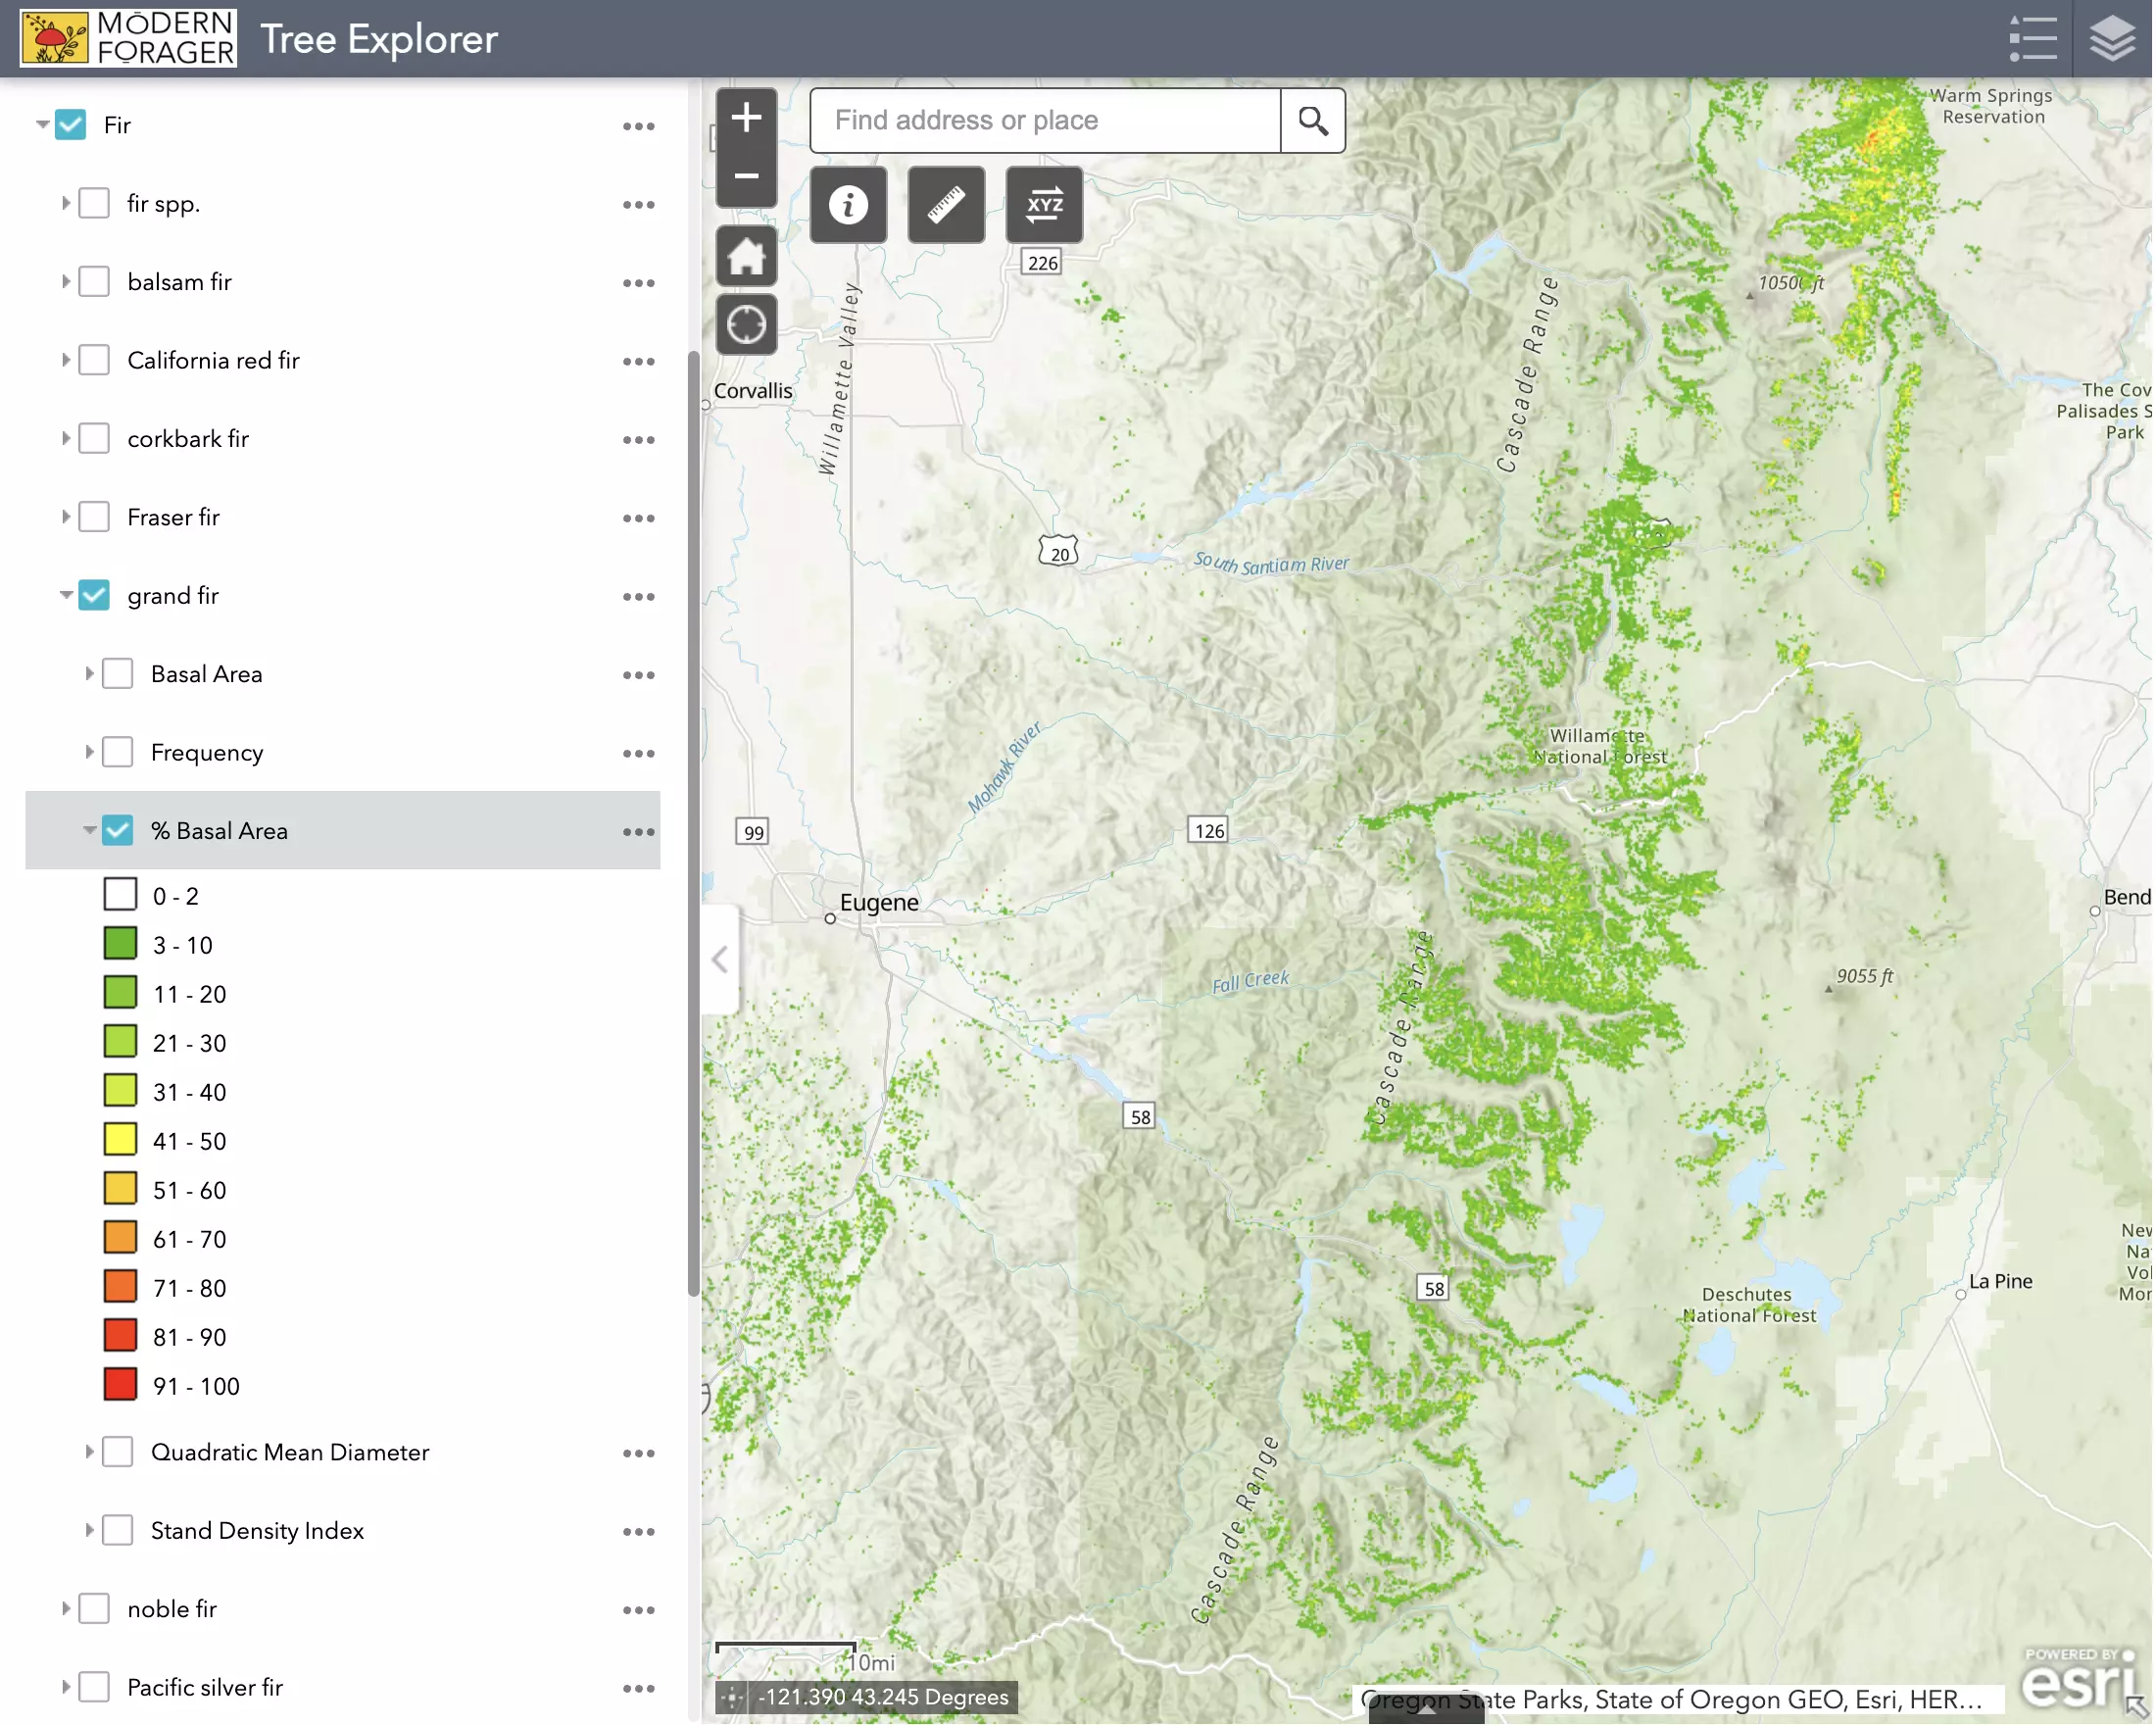Enable the noble fir layer checkbox
Image resolution: width=2156 pixels, height=1725 pixels.
coord(94,1609)
